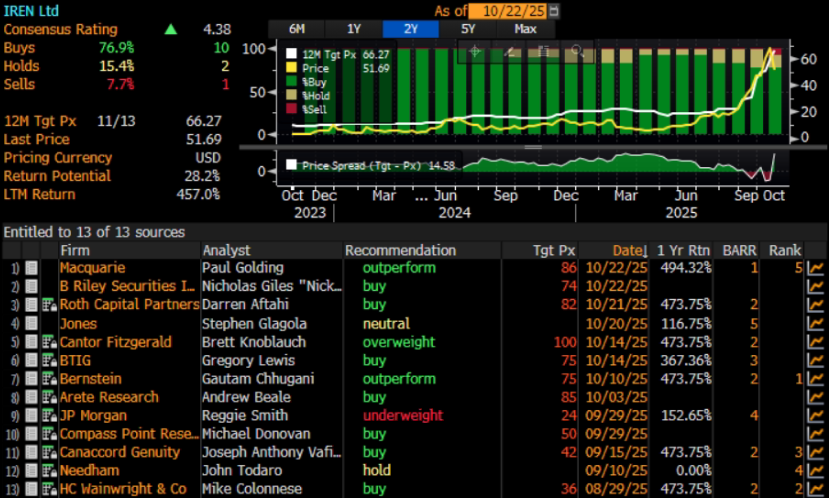
Task: Open Bernstein research document icon
Action: click(50, 379)
